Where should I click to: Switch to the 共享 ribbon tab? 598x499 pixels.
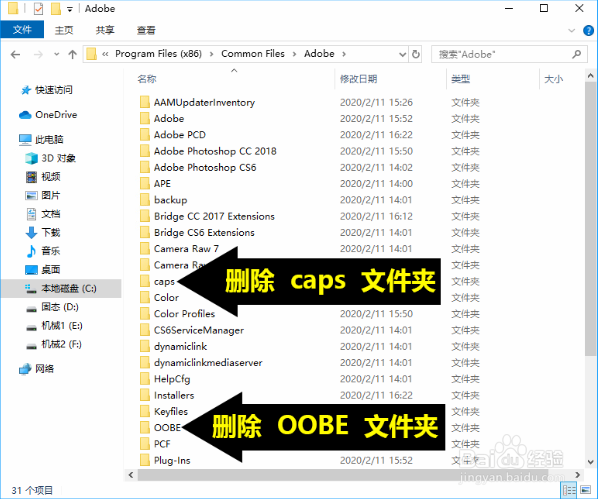[x=105, y=30]
